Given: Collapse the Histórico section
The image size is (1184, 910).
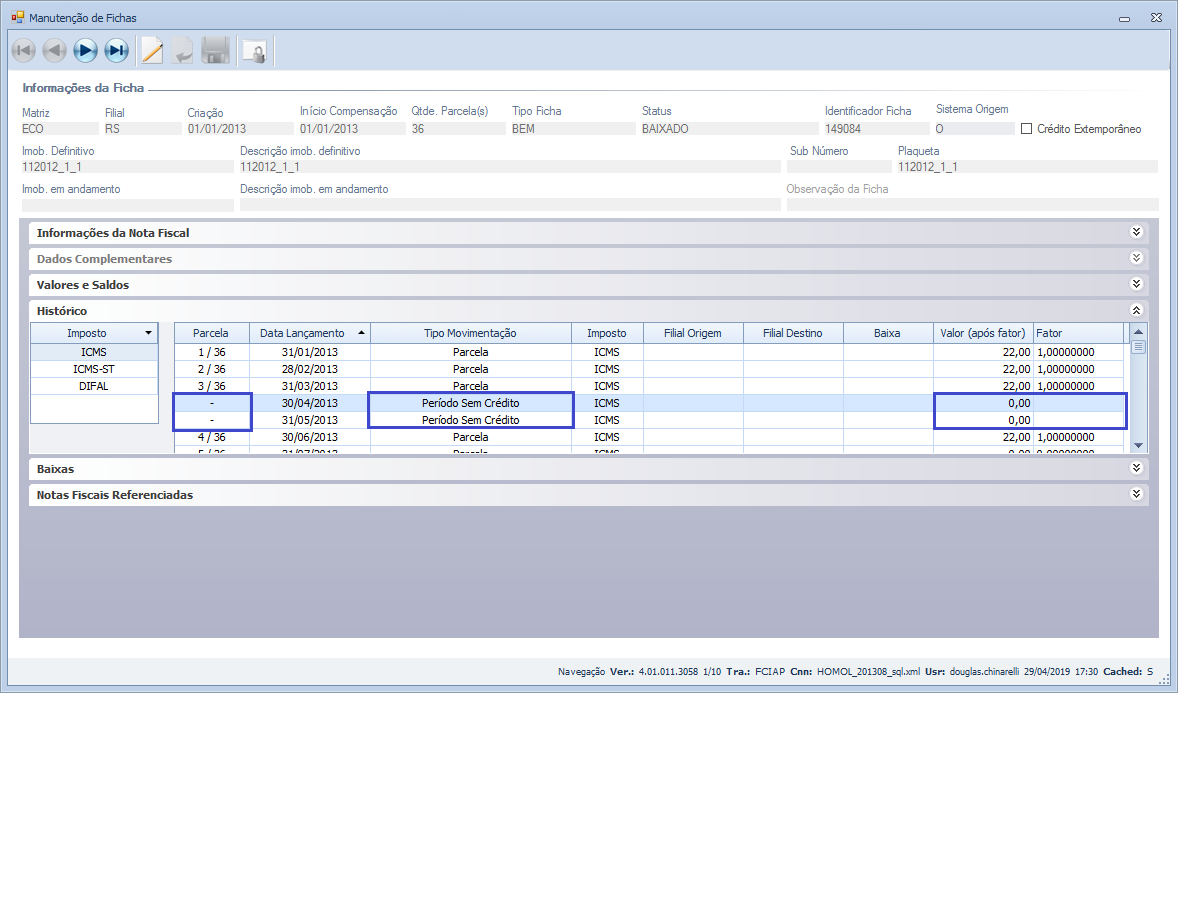Looking at the screenshot, I should (1135, 310).
